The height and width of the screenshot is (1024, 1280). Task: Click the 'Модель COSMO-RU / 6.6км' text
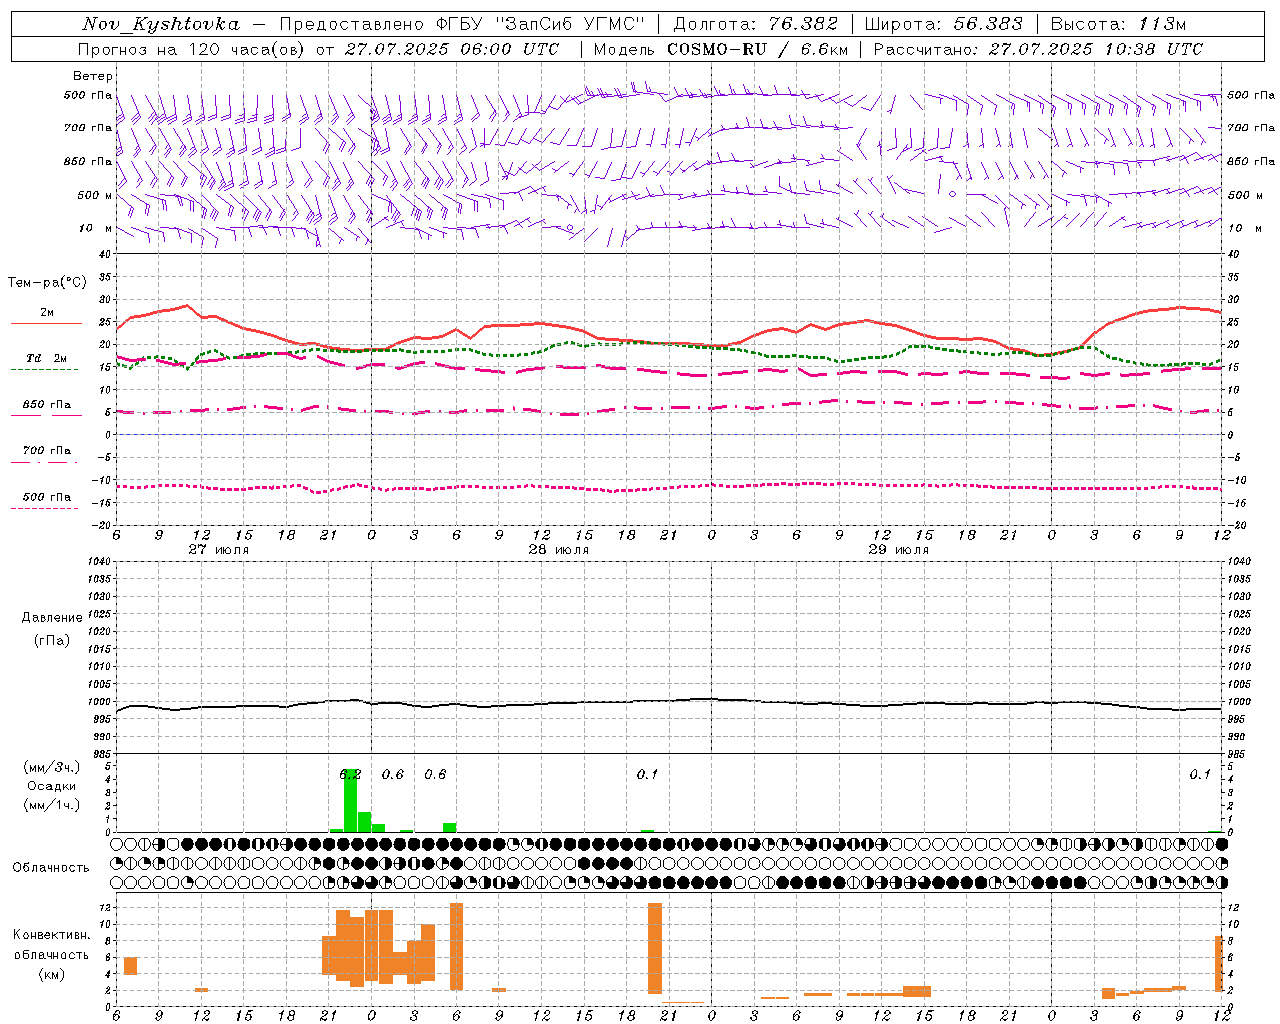pyautogui.click(x=719, y=49)
